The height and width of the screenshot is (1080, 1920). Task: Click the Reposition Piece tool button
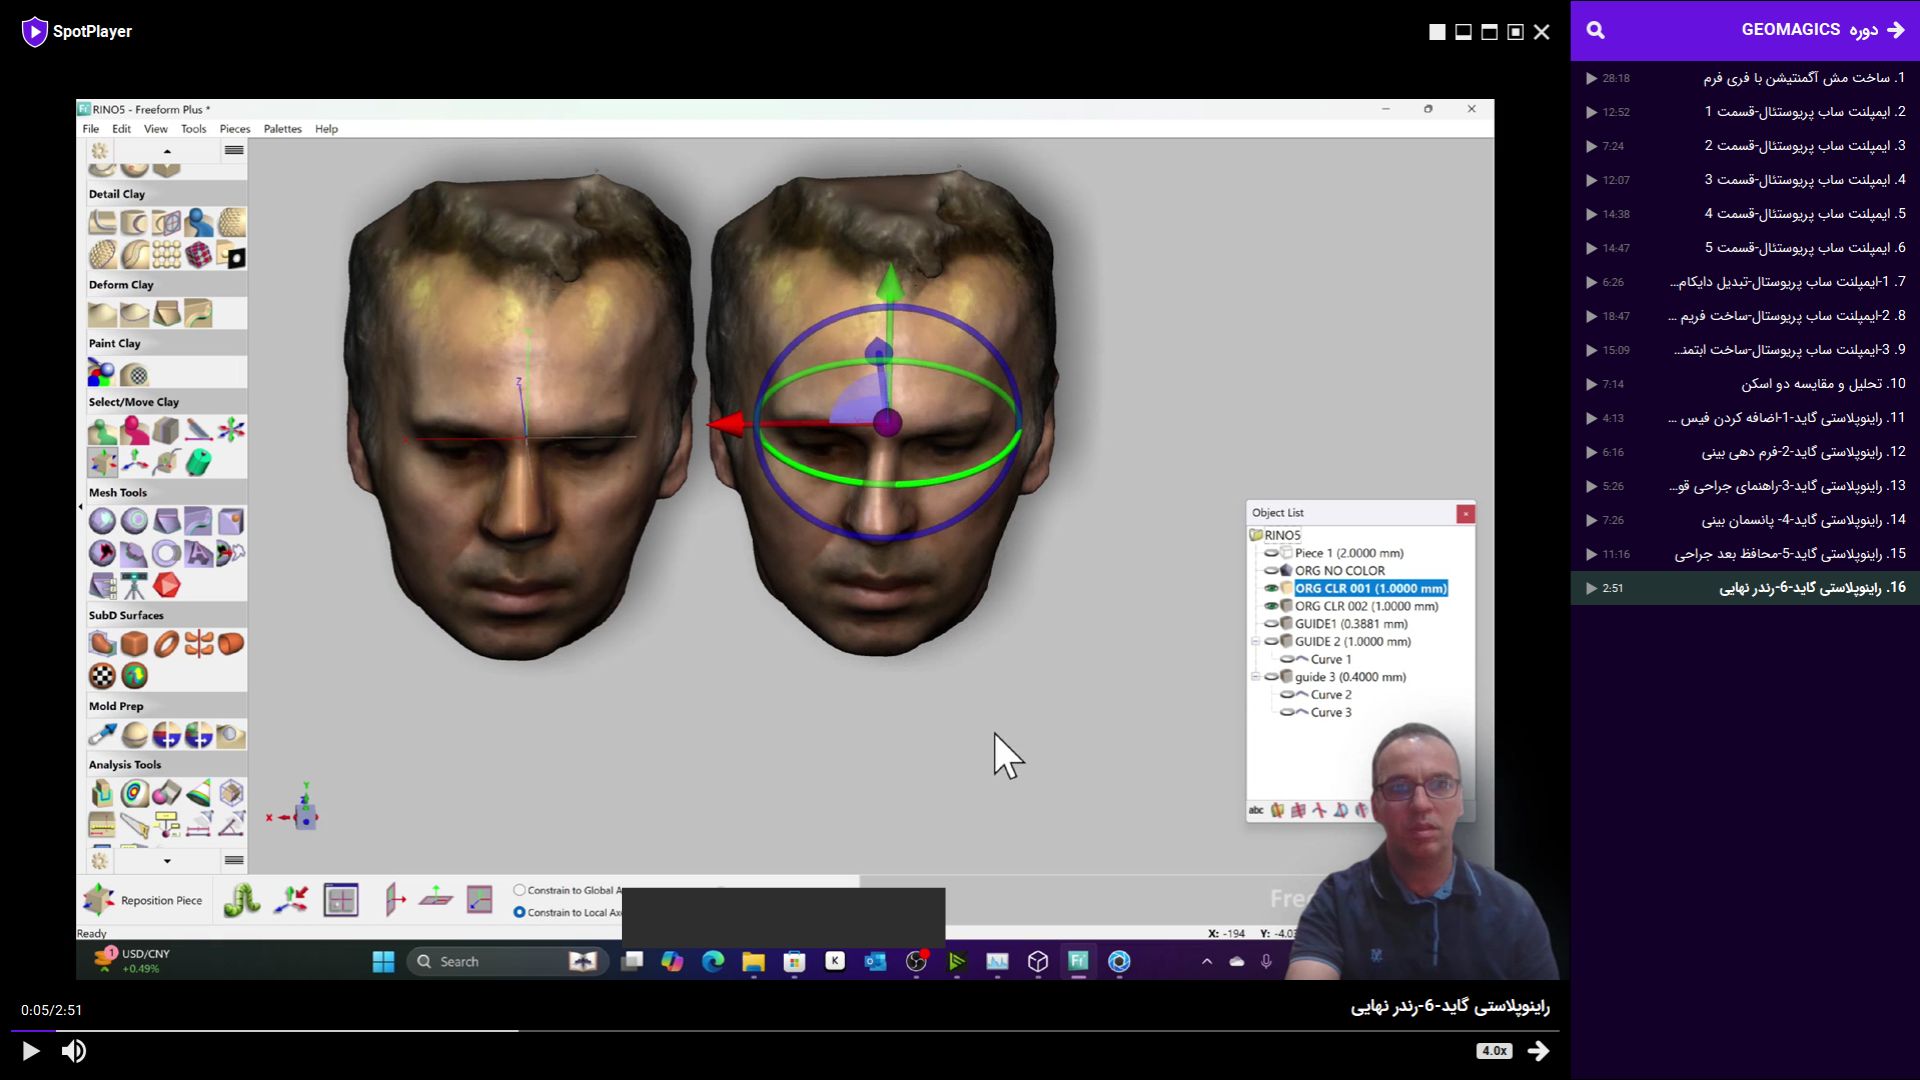click(143, 901)
